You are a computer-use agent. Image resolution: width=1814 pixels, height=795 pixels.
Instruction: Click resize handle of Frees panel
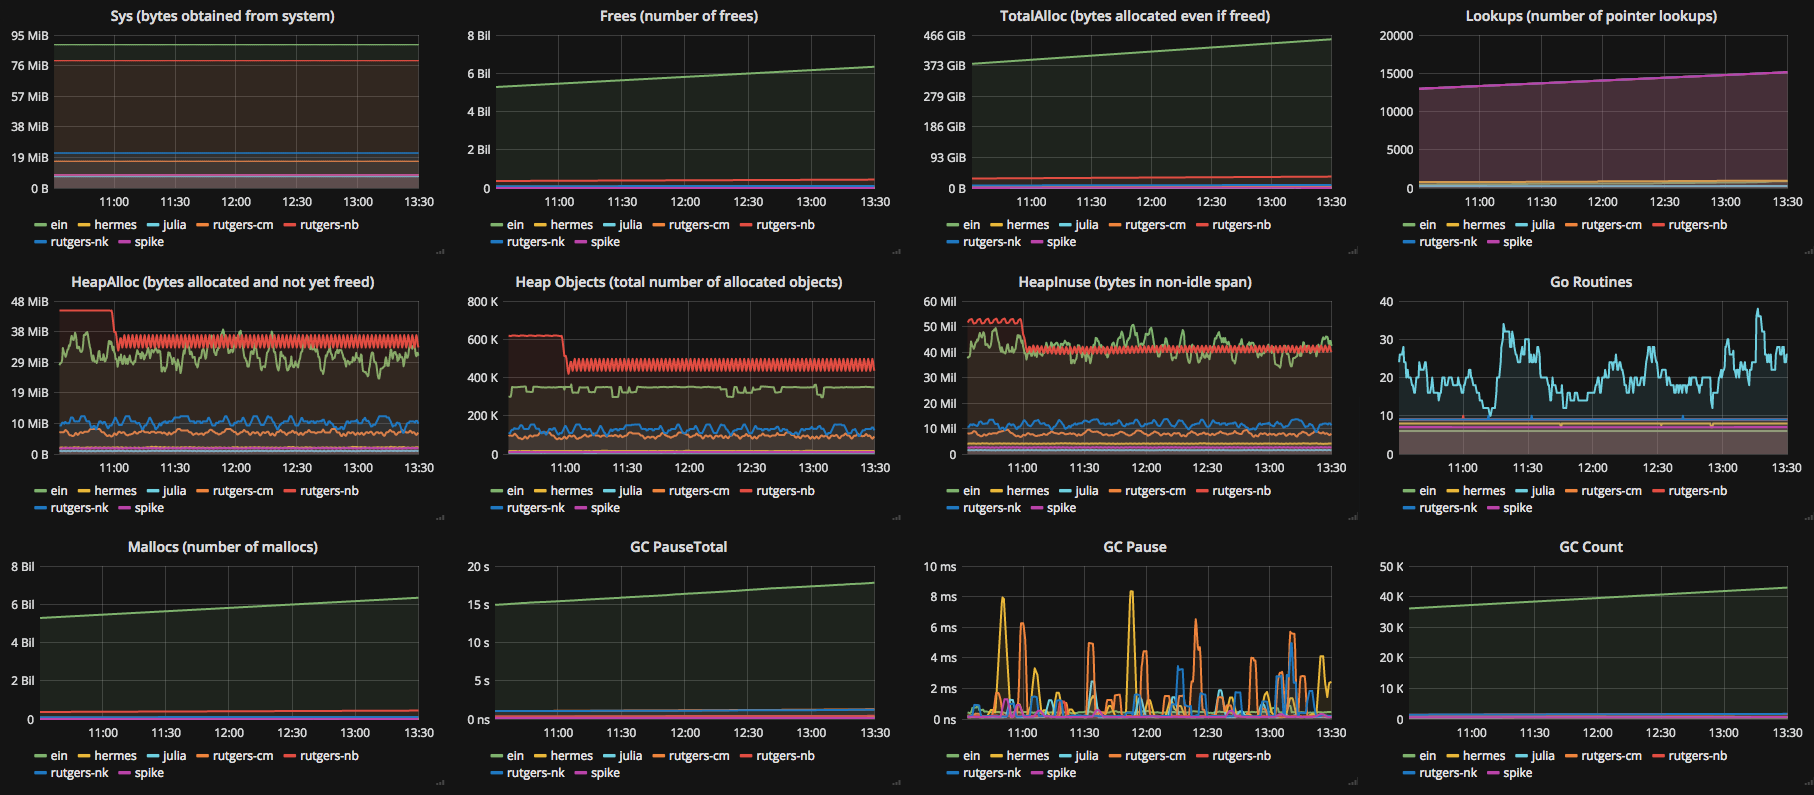pyautogui.click(x=896, y=252)
